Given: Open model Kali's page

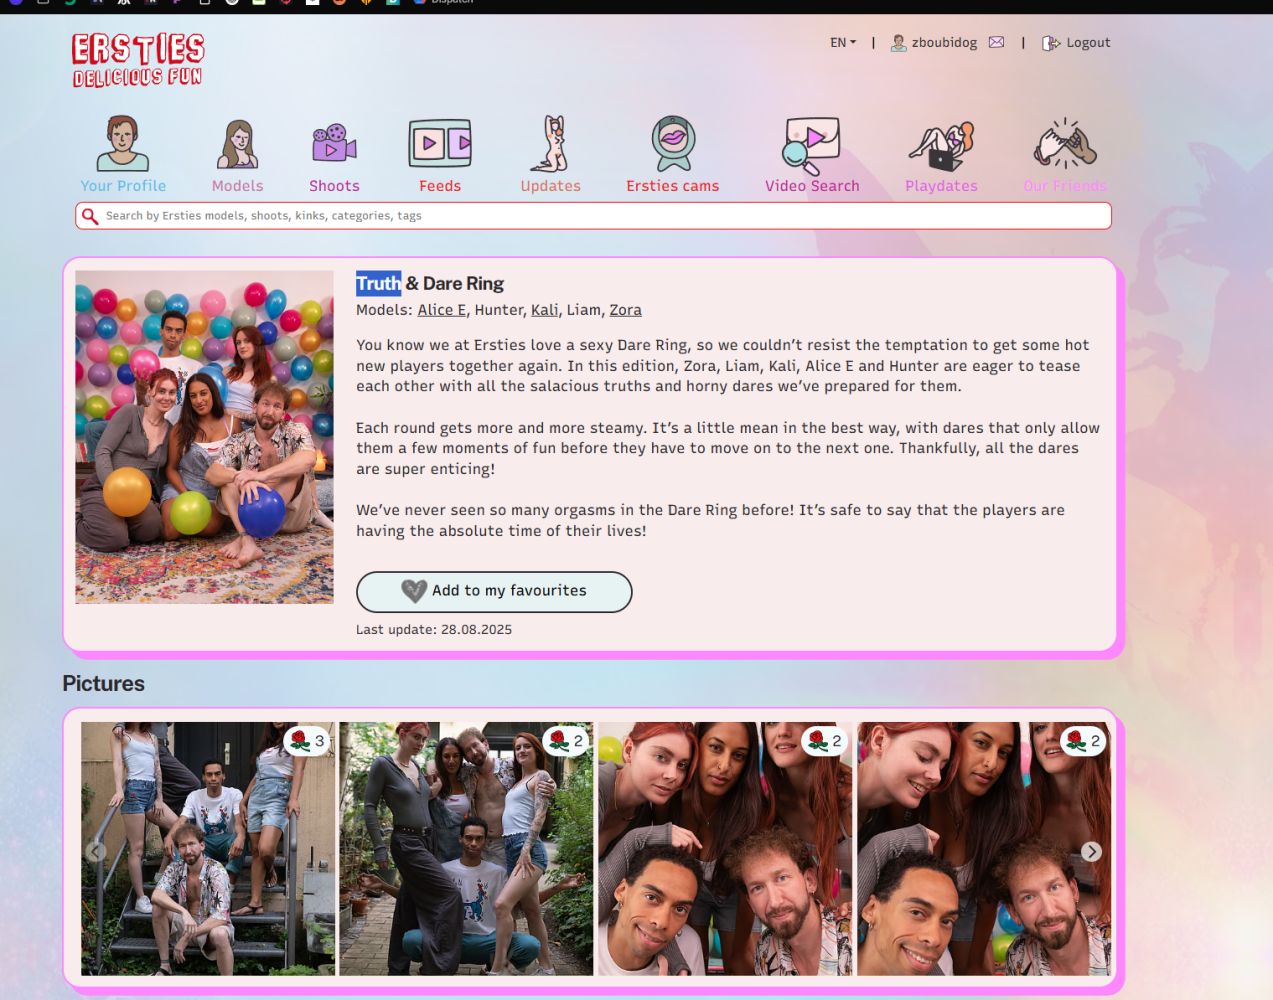Looking at the screenshot, I should tap(545, 310).
